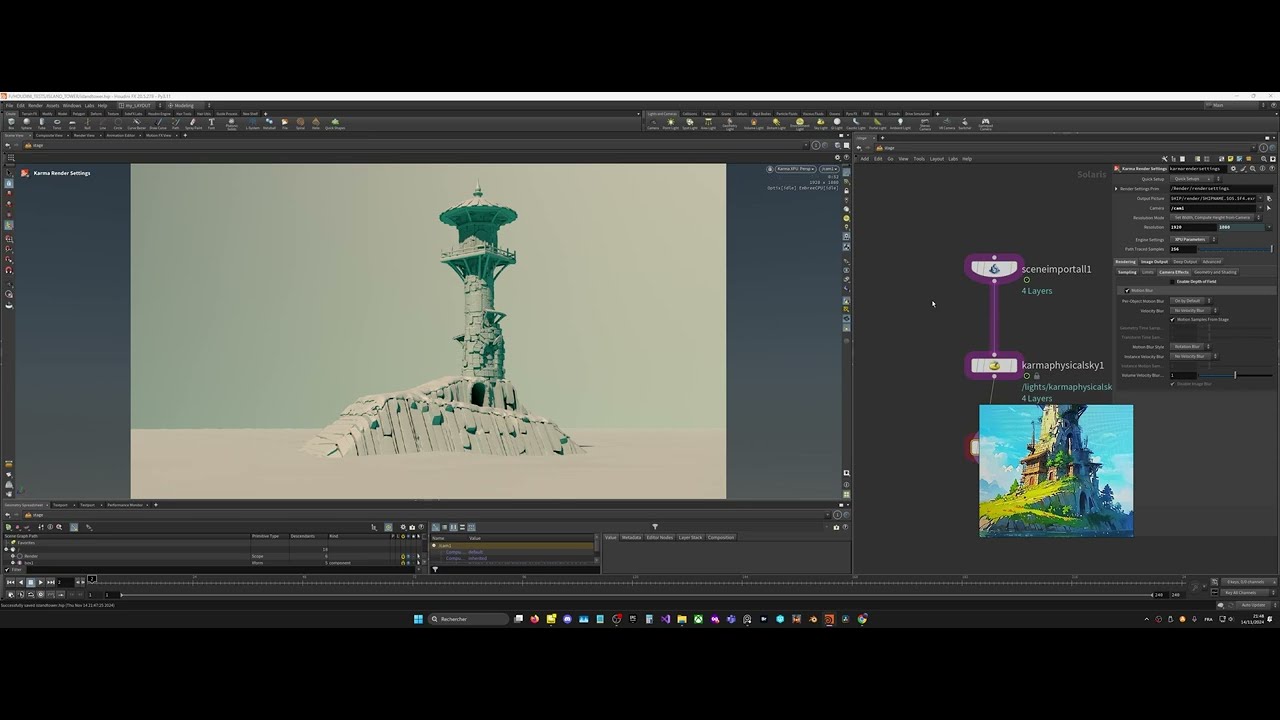
Task: Select the Spiral shelf tool
Action: pyautogui.click(x=300, y=122)
